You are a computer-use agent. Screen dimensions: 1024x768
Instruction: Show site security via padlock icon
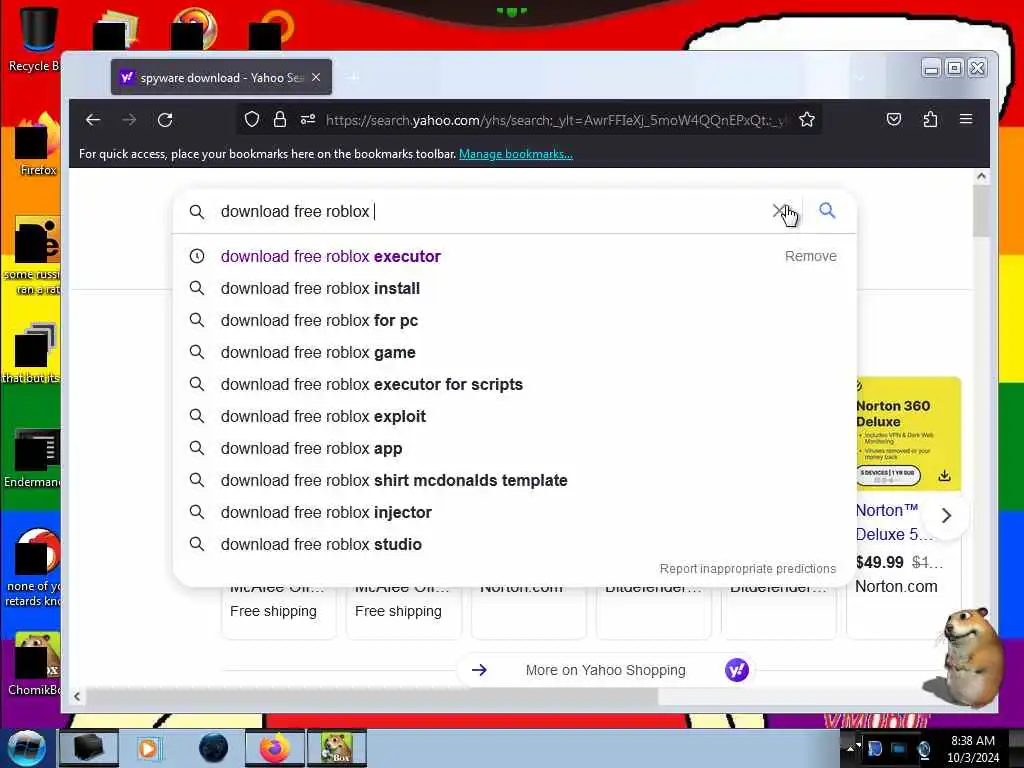280,120
